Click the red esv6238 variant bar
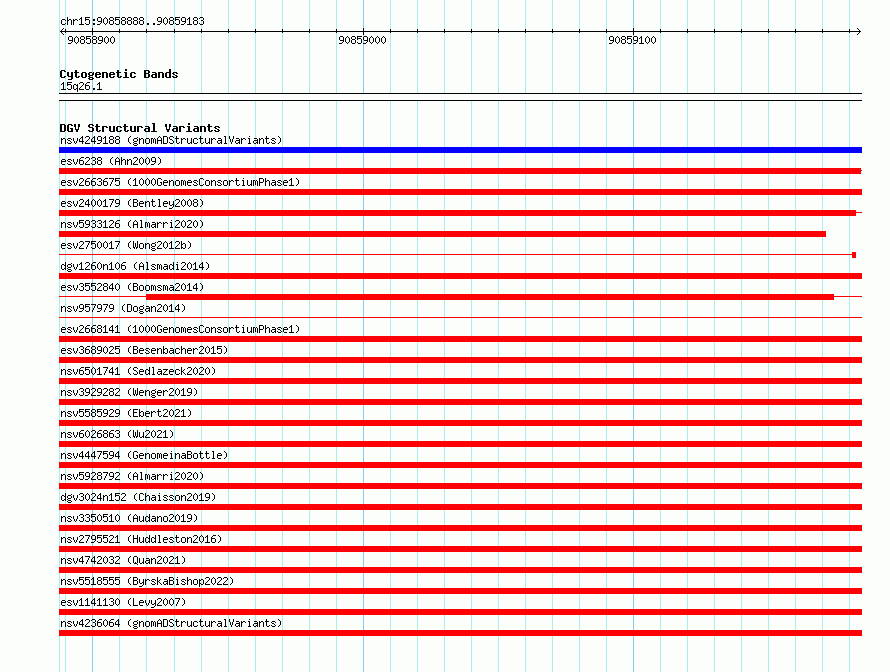The width and height of the screenshot is (890, 672). (x=460, y=171)
